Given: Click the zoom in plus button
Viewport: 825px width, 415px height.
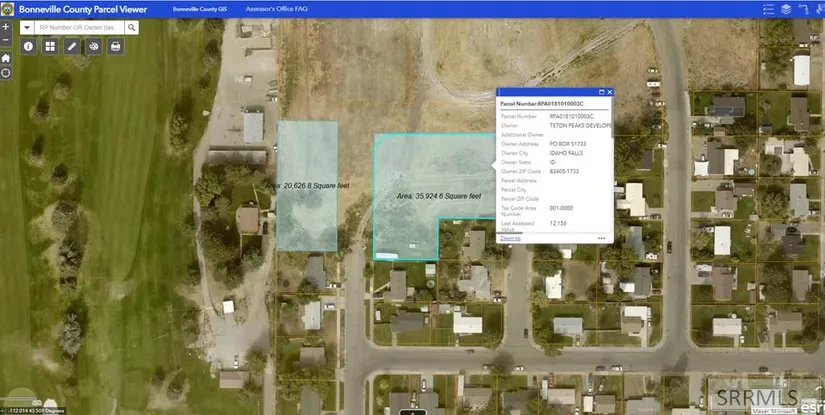Looking at the screenshot, I should tap(6, 27).
